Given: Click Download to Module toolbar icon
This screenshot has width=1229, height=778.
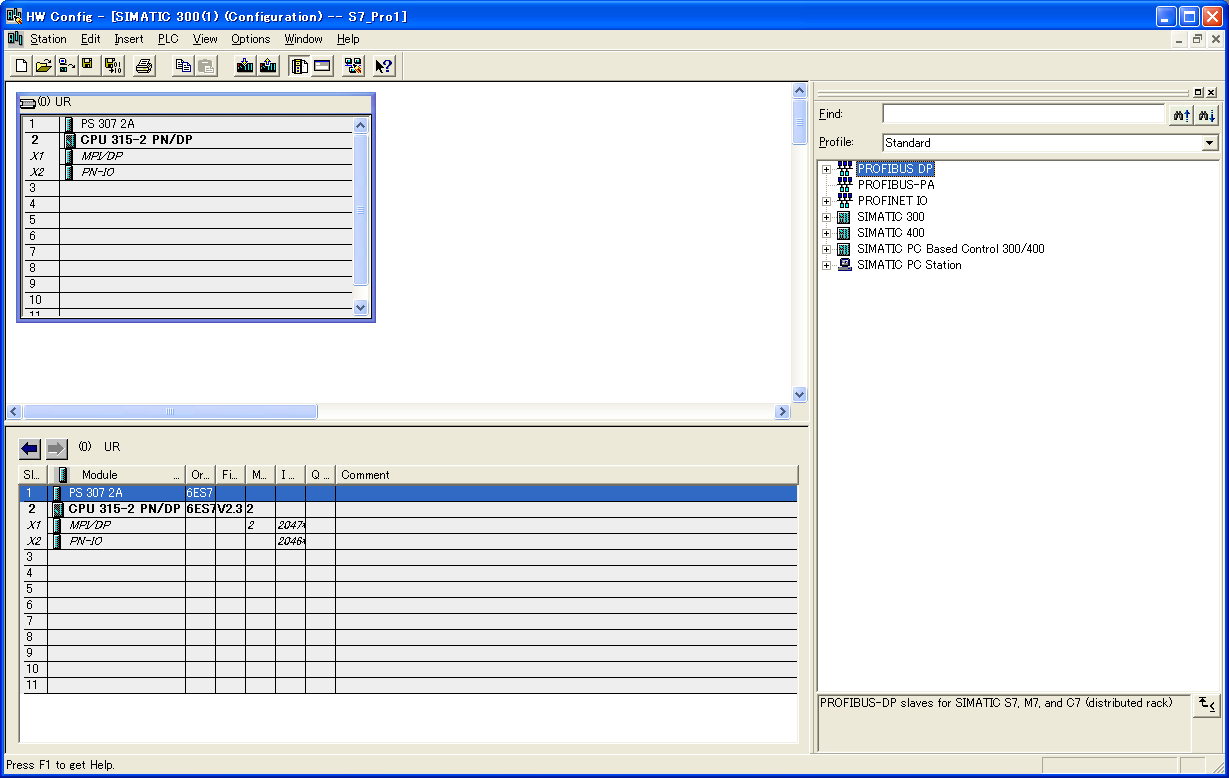Looking at the screenshot, I should (x=245, y=66).
